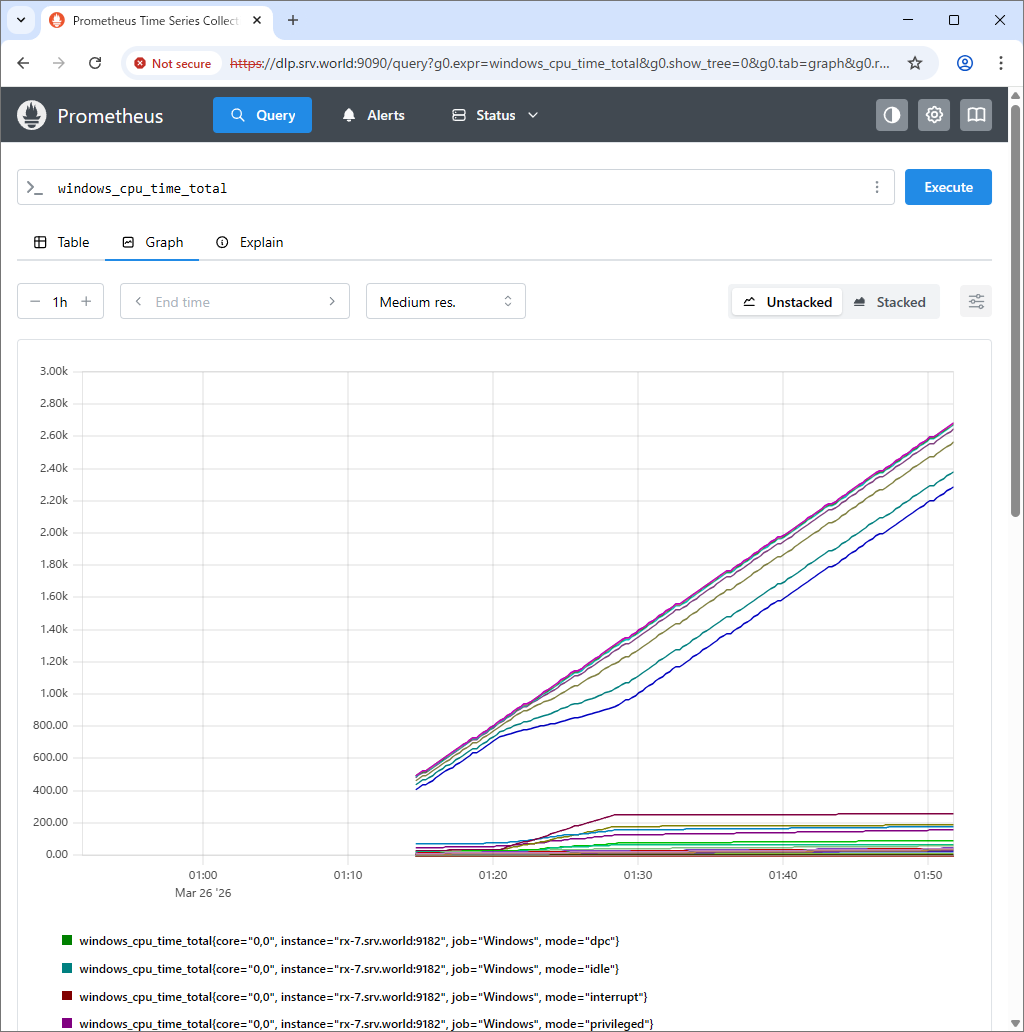Expand the Status dropdown menu
The height and width of the screenshot is (1032, 1024).
click(x=495, y=115)
